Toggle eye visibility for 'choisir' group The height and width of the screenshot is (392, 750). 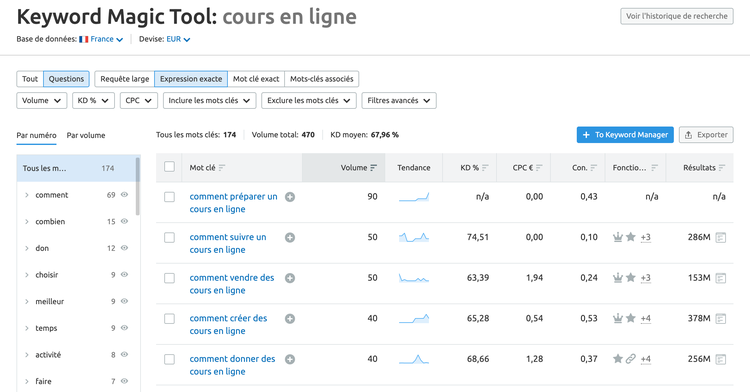(124, 275)
